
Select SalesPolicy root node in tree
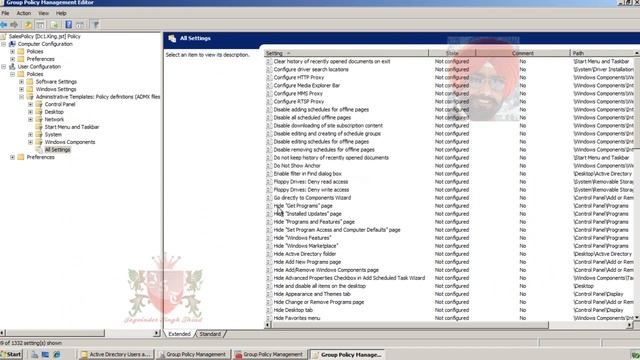[44, 36]
